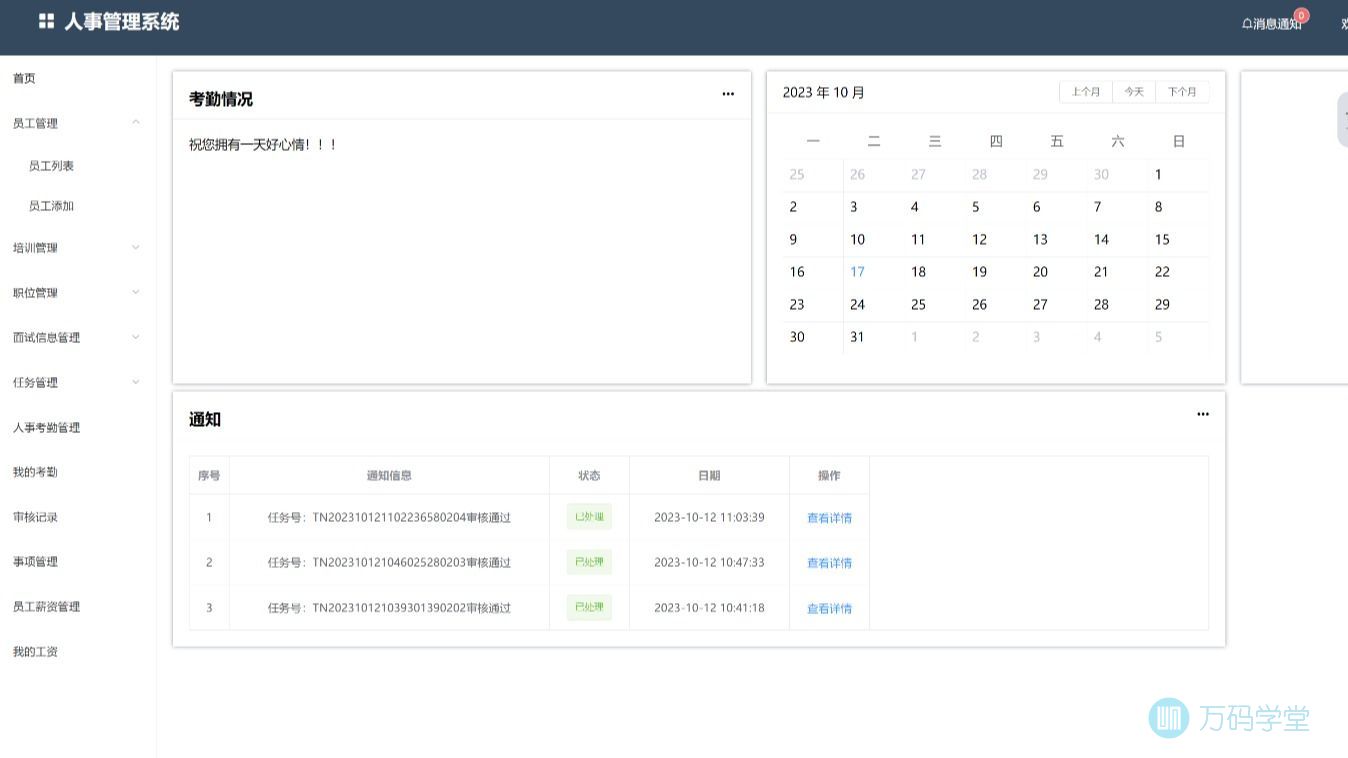Go to 首页 in the sidebar
Screen dimensions: 1348x758
(24, 78)
